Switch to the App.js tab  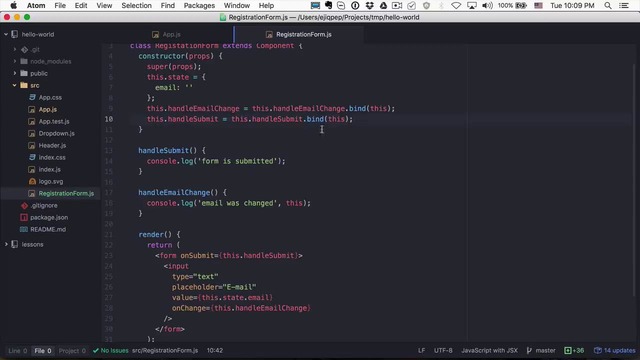pyautogui.click(x=167, y=34)
